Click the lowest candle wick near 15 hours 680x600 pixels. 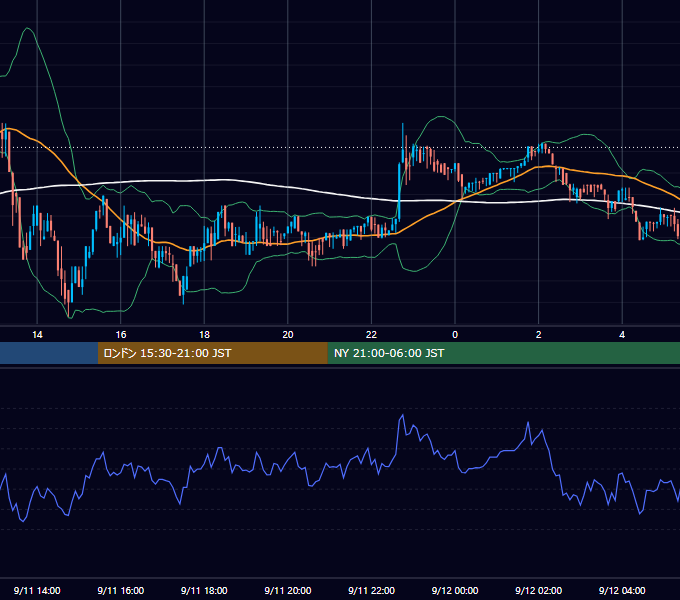pyautogui.click(x=69, y=310)
